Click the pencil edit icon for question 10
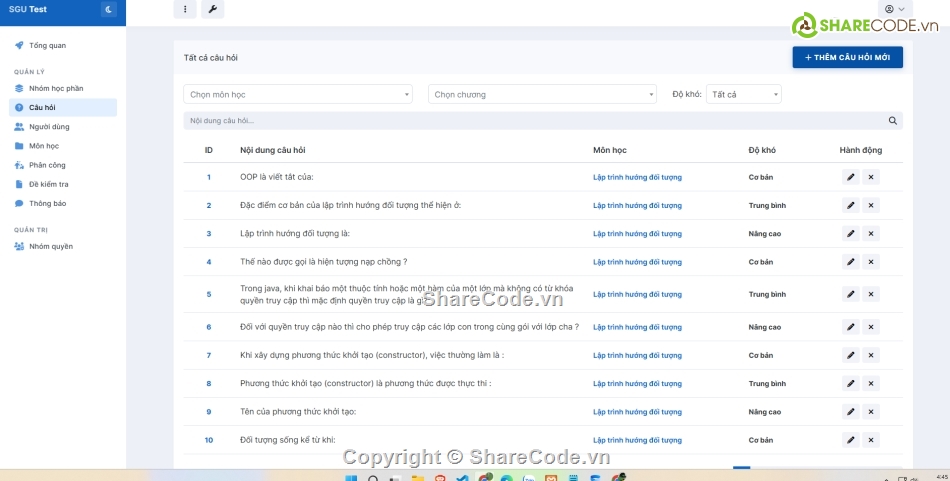 pyautogui.click(x=850, y=440)
